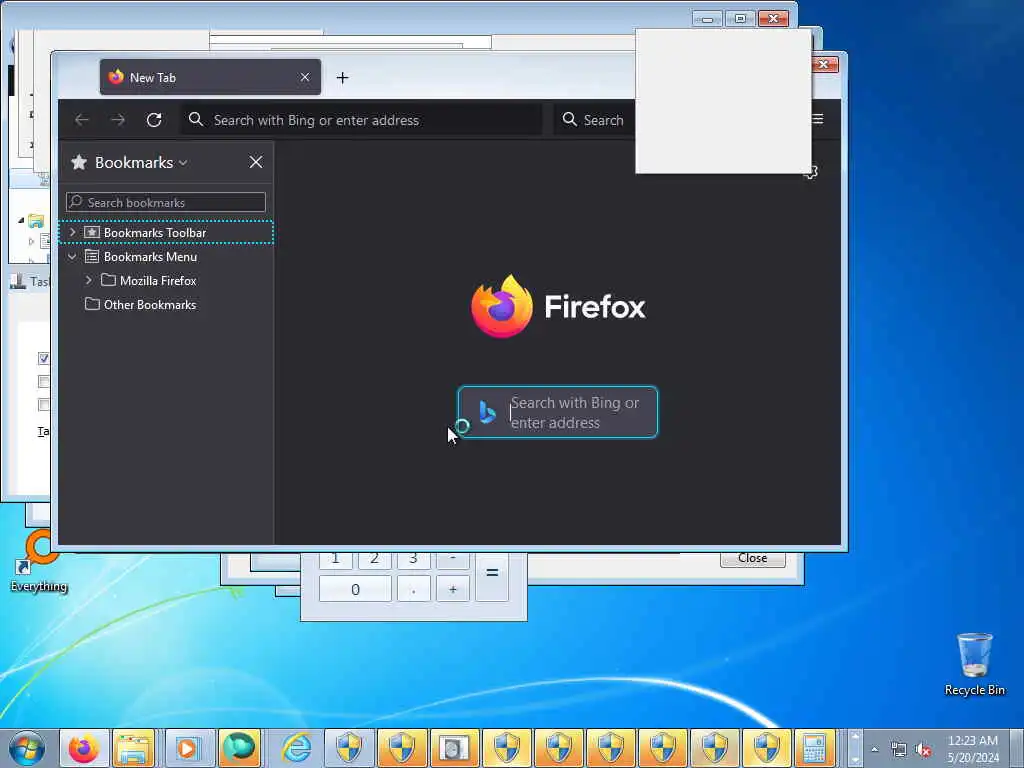Click the 2 button on Calculator
This screenshot has width=1024, height=768.
(374, 559)
